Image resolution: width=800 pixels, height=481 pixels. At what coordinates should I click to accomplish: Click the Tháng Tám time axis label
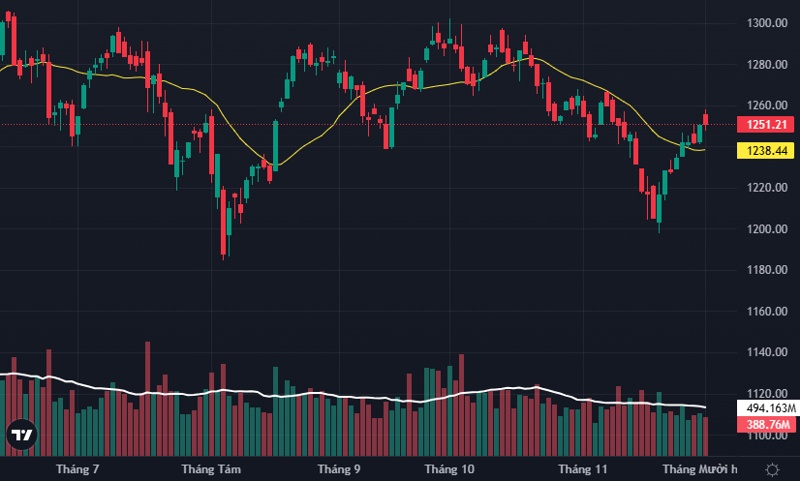211,468
